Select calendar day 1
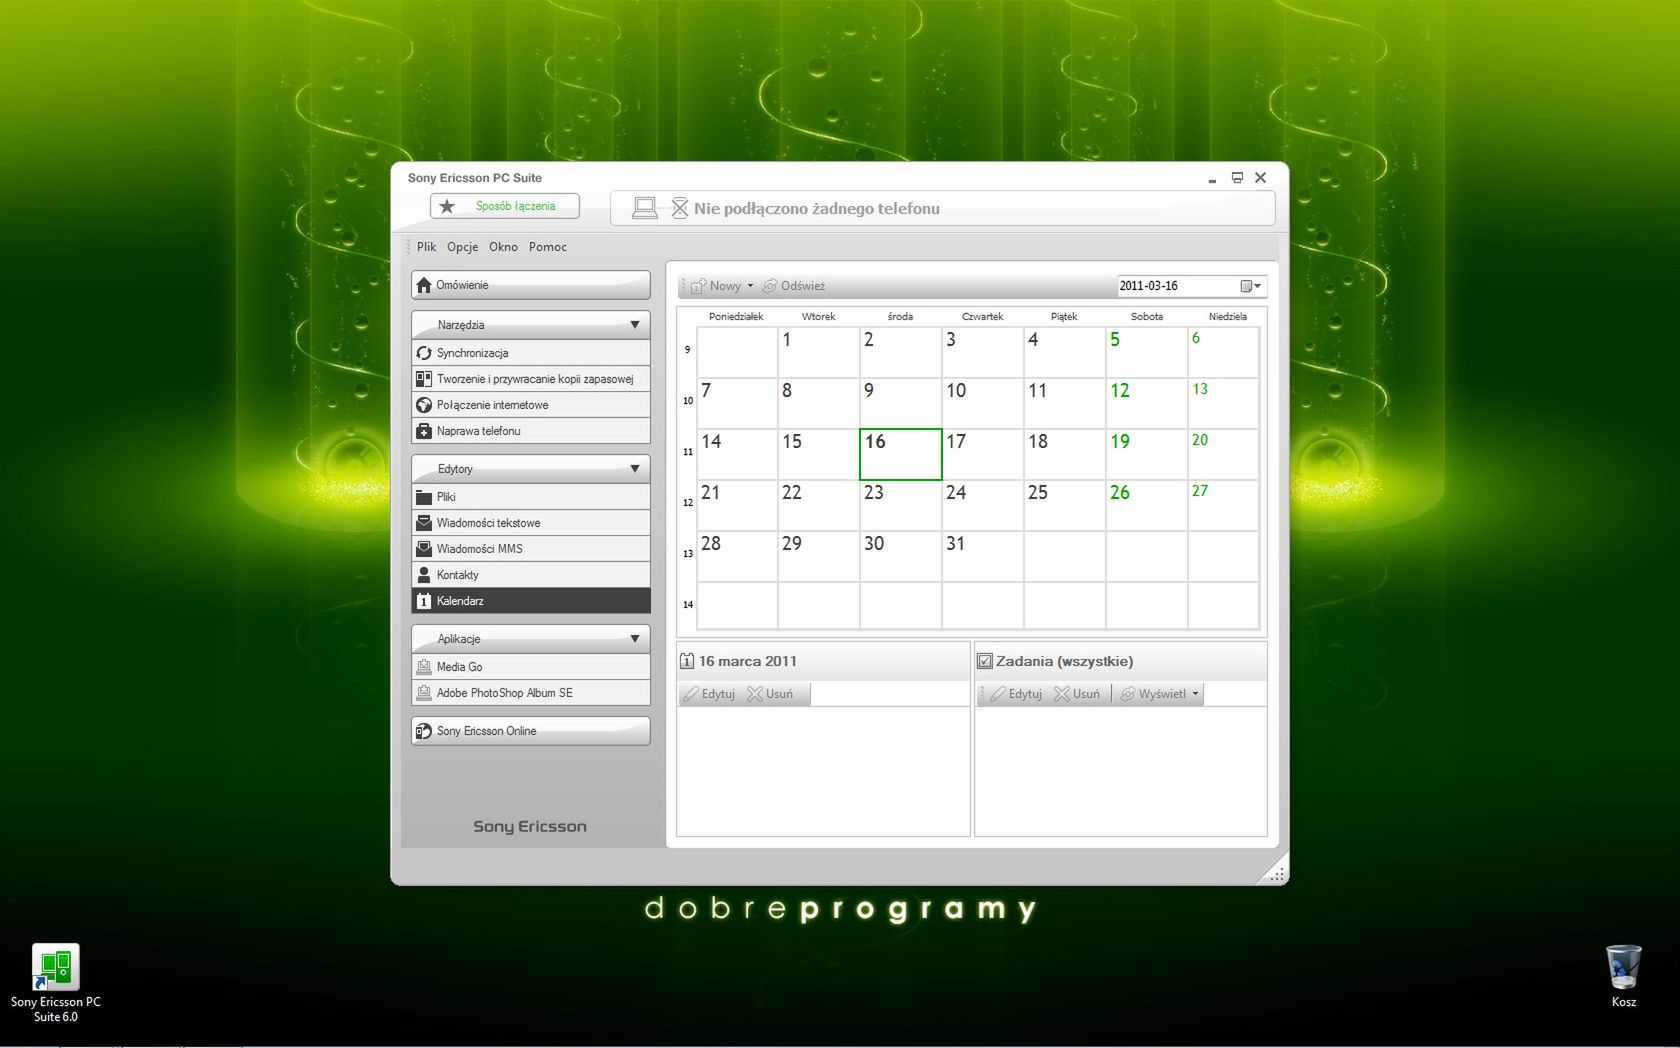Screen dimensions: 1680x1048 [x=818, y=352]
